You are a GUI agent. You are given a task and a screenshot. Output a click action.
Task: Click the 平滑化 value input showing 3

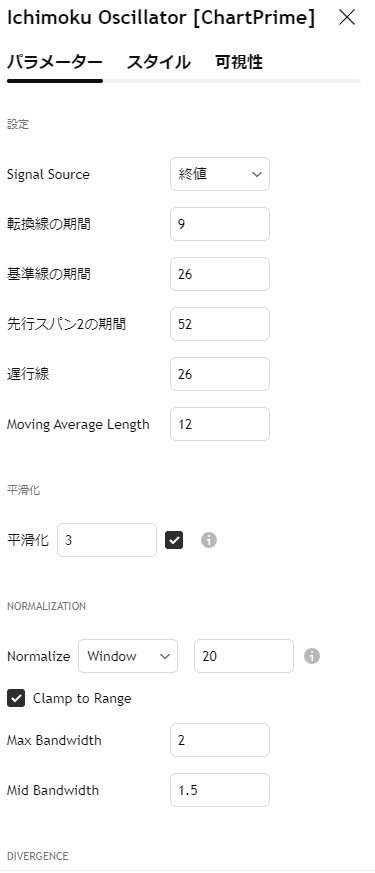pos(107,540)
